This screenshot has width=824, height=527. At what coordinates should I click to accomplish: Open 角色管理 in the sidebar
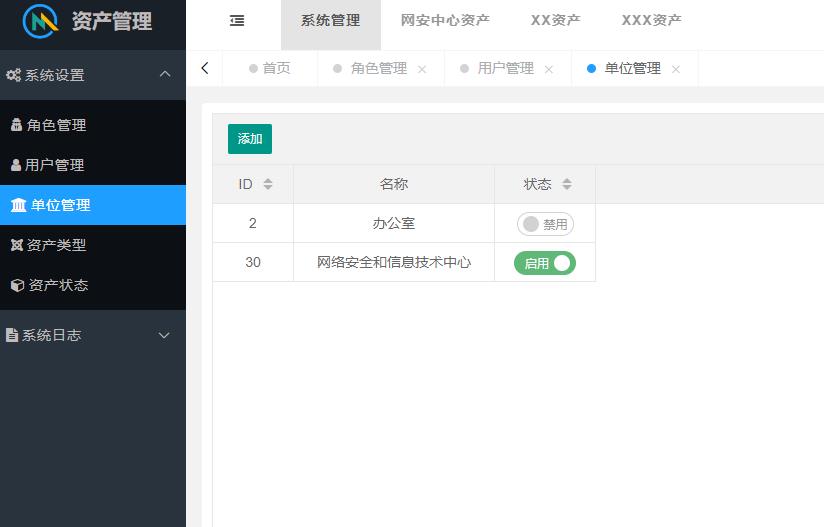pos(93,125)
